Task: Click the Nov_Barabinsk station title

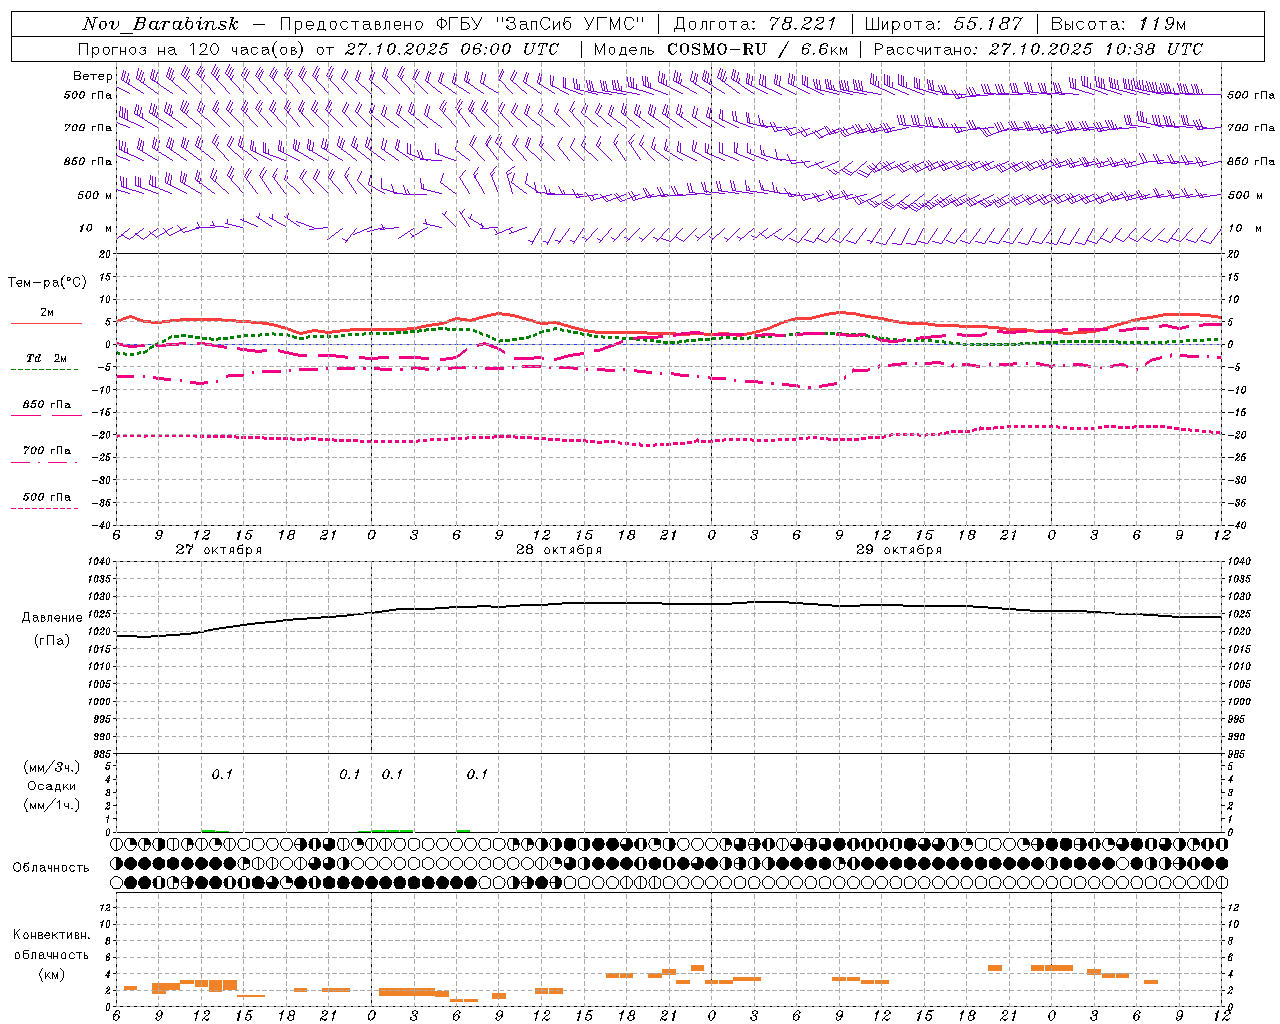Action: 160,25
